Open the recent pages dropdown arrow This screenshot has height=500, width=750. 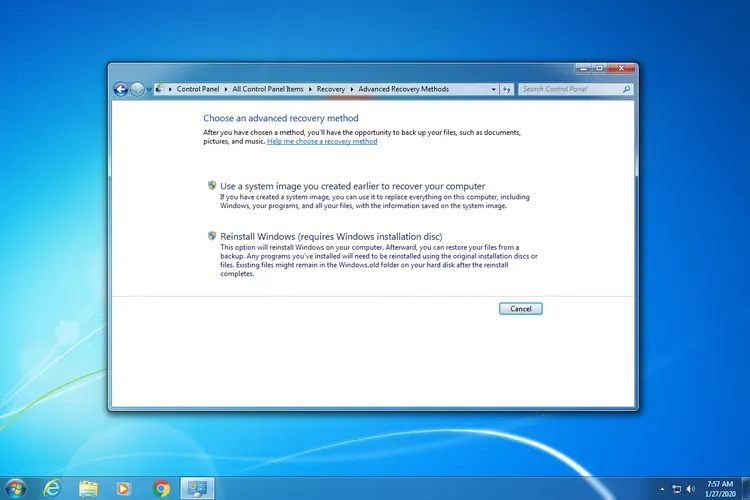[x=149, y=89]
